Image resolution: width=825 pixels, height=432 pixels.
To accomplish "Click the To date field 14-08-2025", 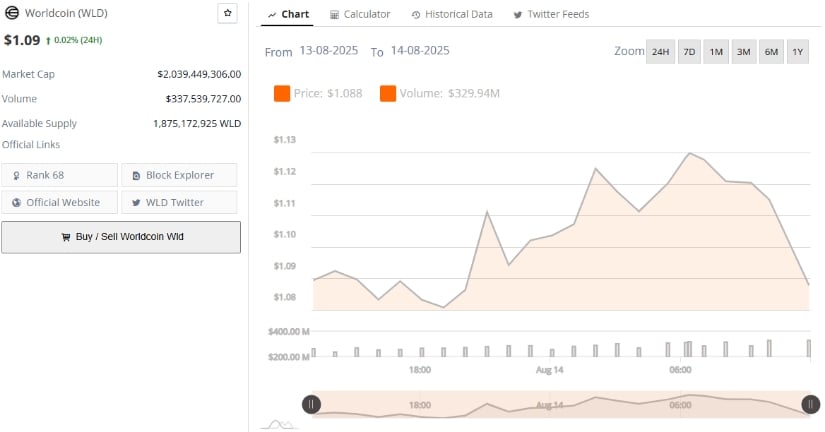I will coord(420,51).
